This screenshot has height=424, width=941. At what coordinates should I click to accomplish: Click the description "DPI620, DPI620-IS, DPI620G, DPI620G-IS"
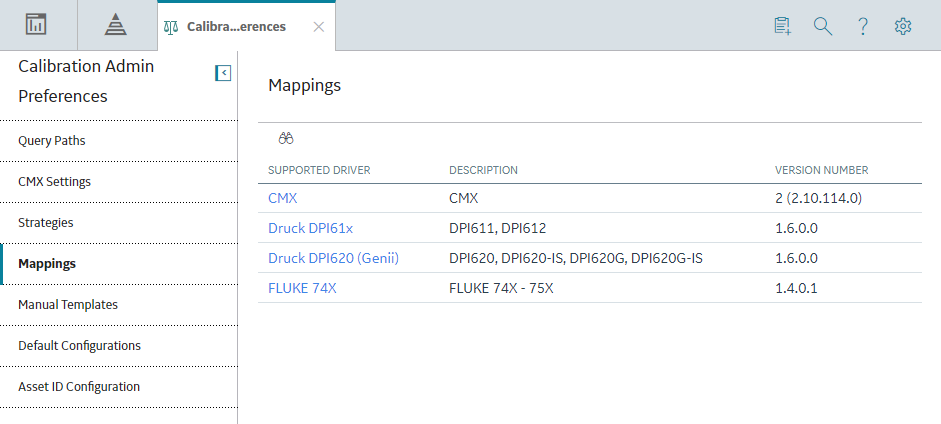pos(576,258)
